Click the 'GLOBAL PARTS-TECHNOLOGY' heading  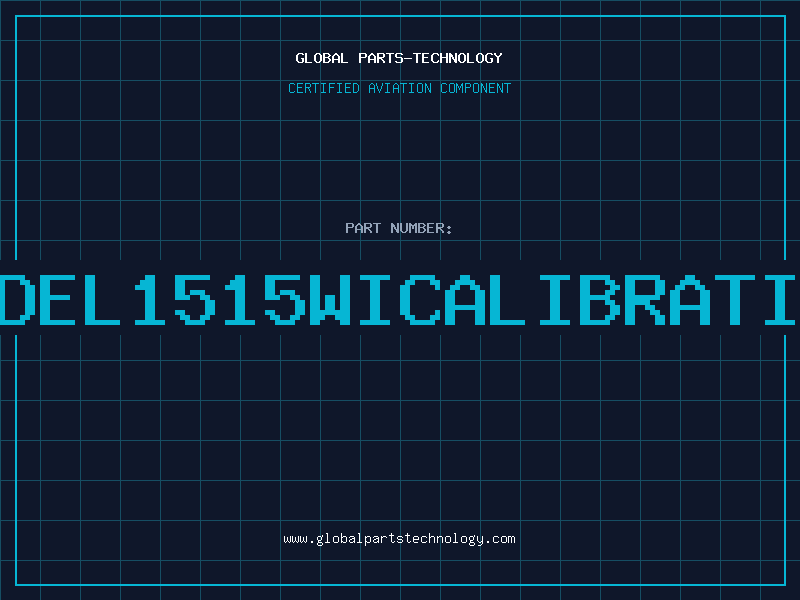click(x=399, y=58)
